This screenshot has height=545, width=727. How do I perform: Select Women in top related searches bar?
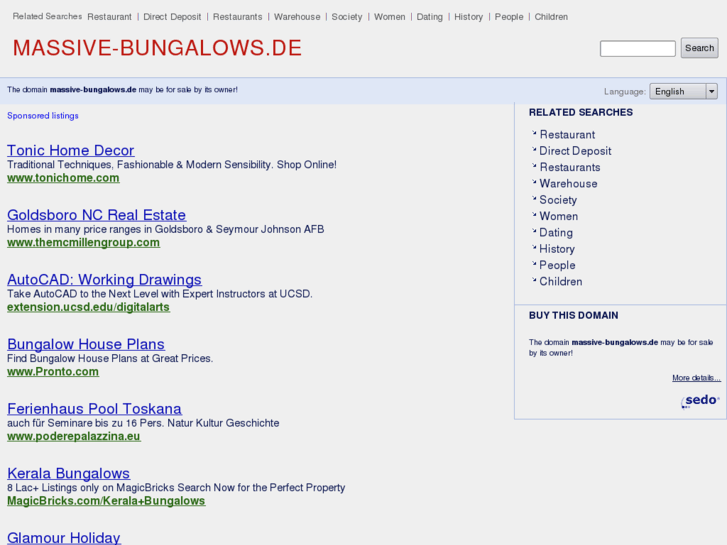pos(389,17)
